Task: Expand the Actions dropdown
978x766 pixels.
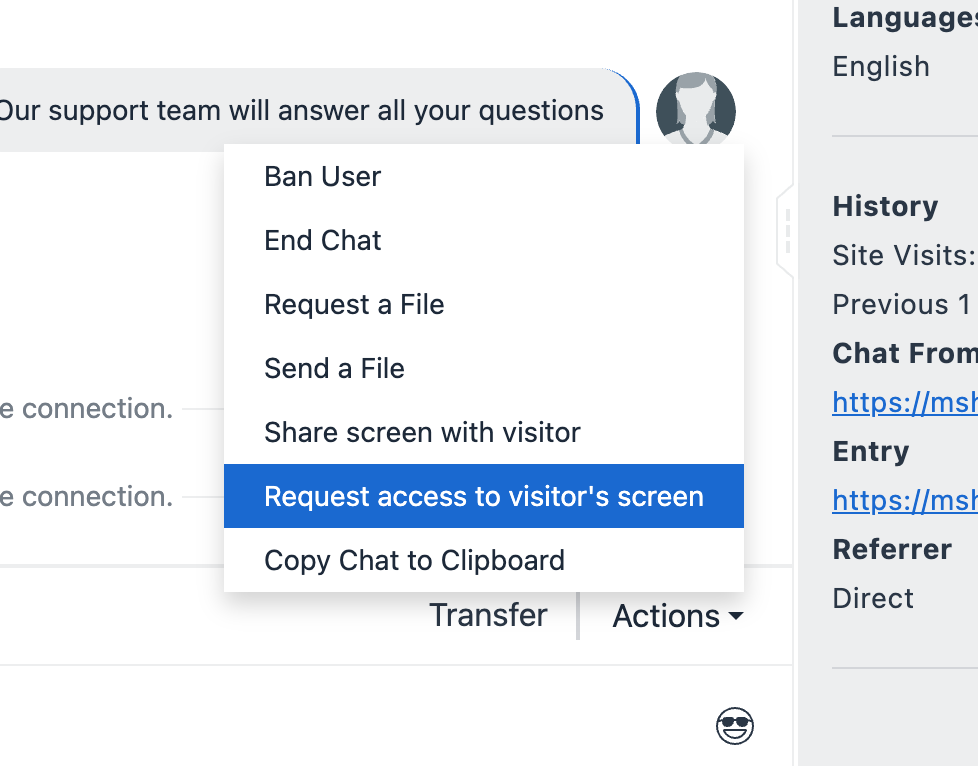Action: click(x=677, y=616)
